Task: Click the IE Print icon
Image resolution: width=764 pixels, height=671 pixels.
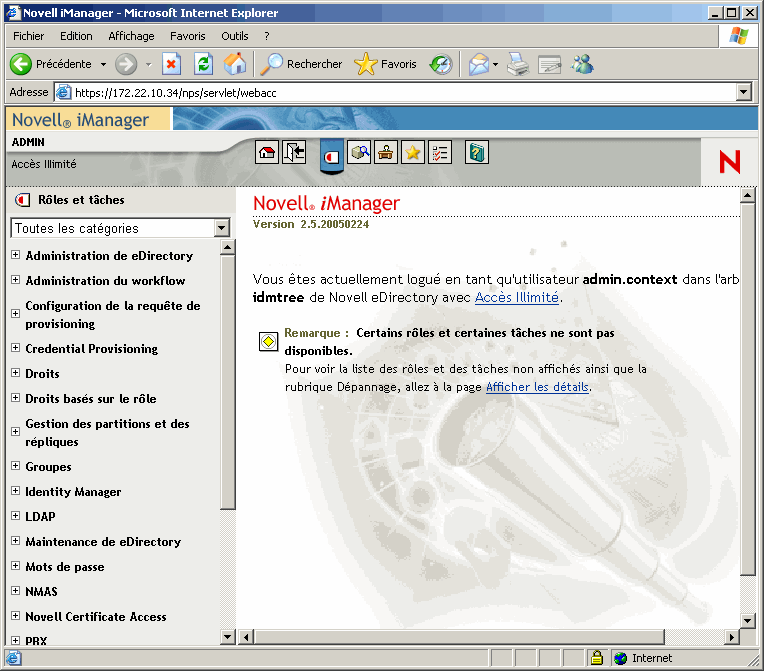Action: [x=517, y=64]
